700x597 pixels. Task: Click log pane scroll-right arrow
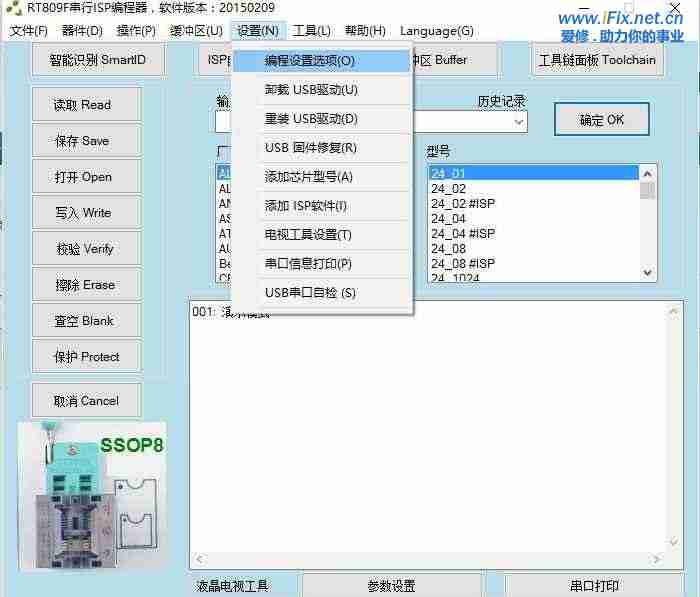coord(656,559)
